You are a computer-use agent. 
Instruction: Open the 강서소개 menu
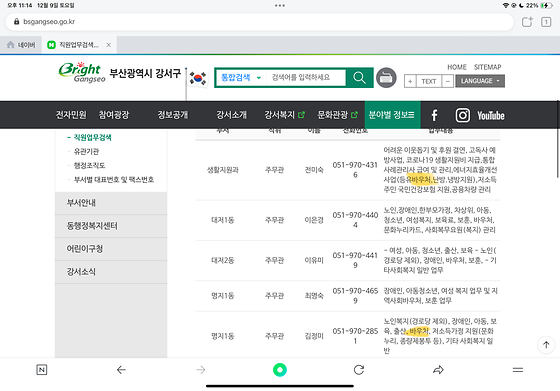pos(231,115)
